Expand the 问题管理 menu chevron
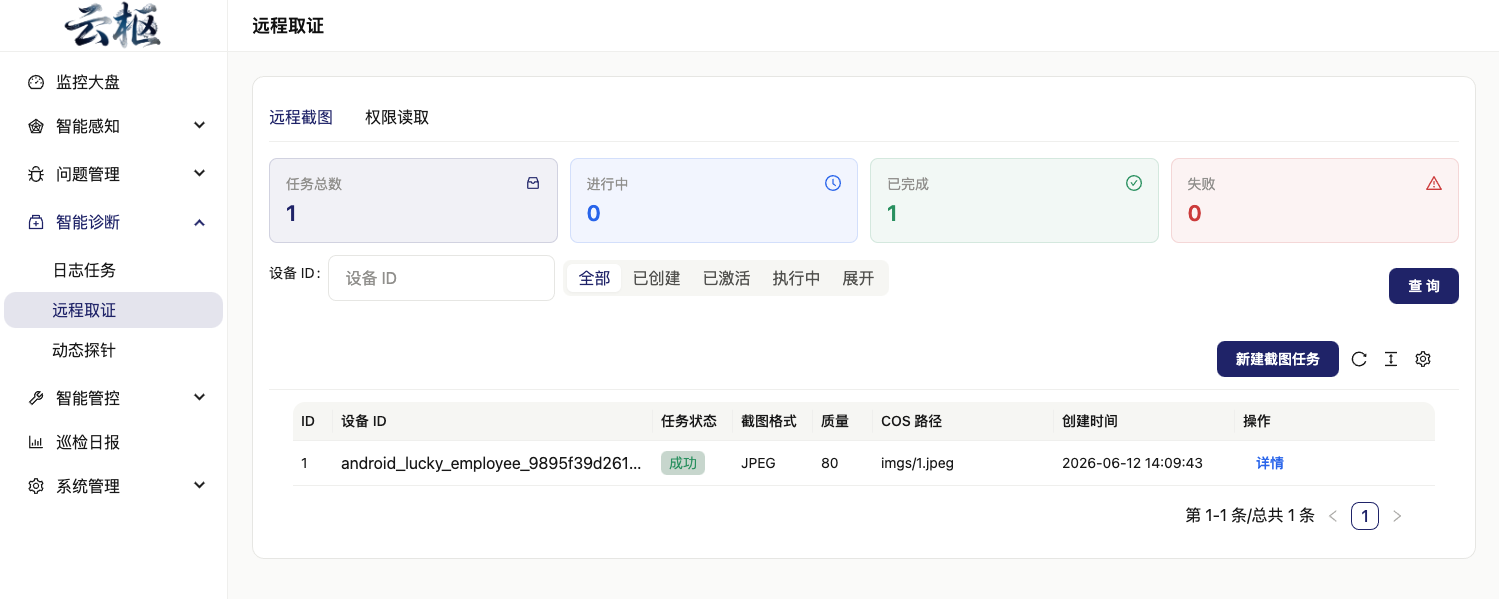Image resolution: width=1499 pixels, height=599 pixels. pyautogui.click(x=200, y=173)
